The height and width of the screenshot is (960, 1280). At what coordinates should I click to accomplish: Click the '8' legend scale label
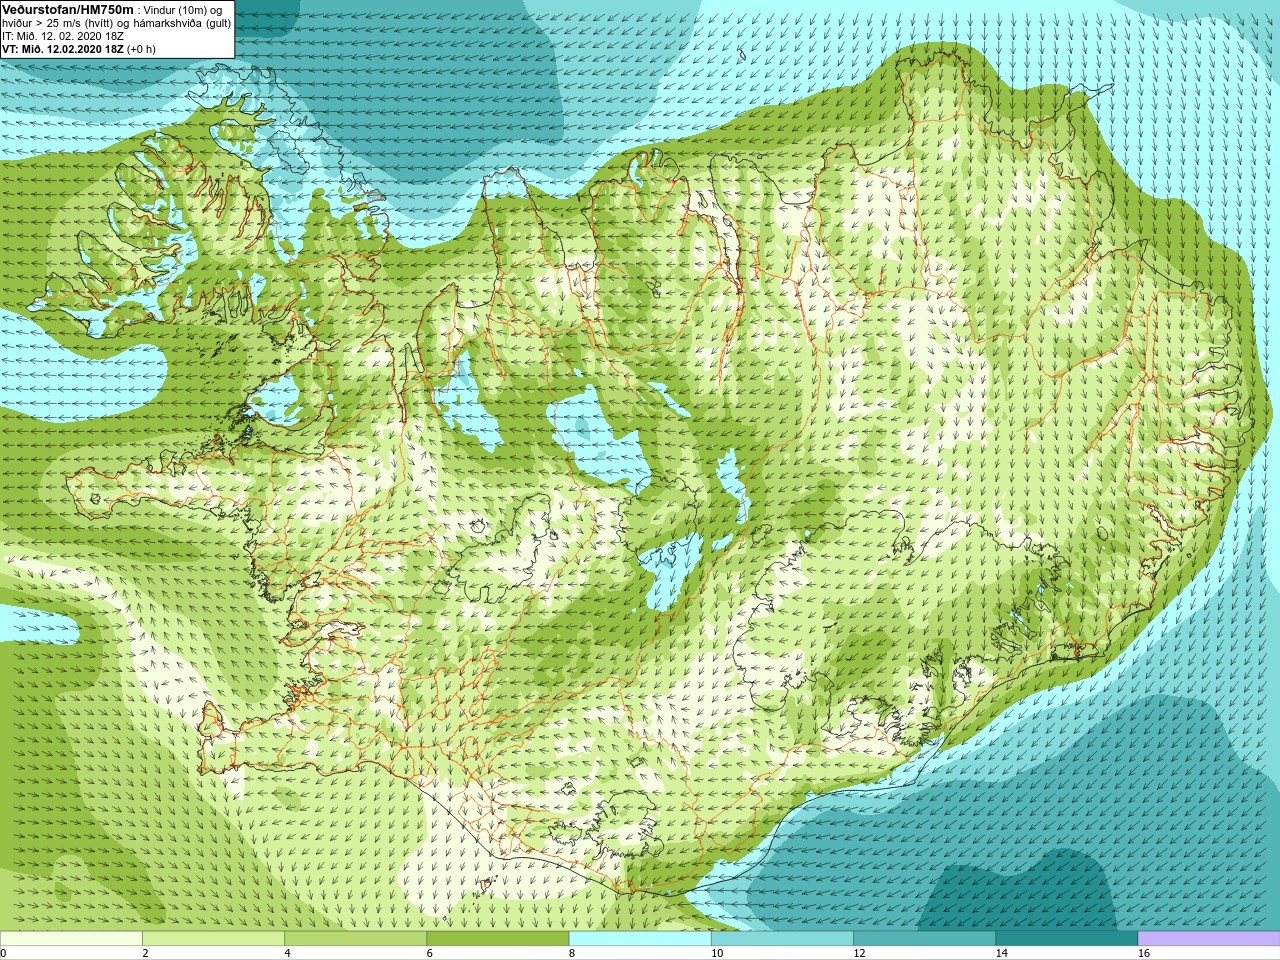click(573, 954)
